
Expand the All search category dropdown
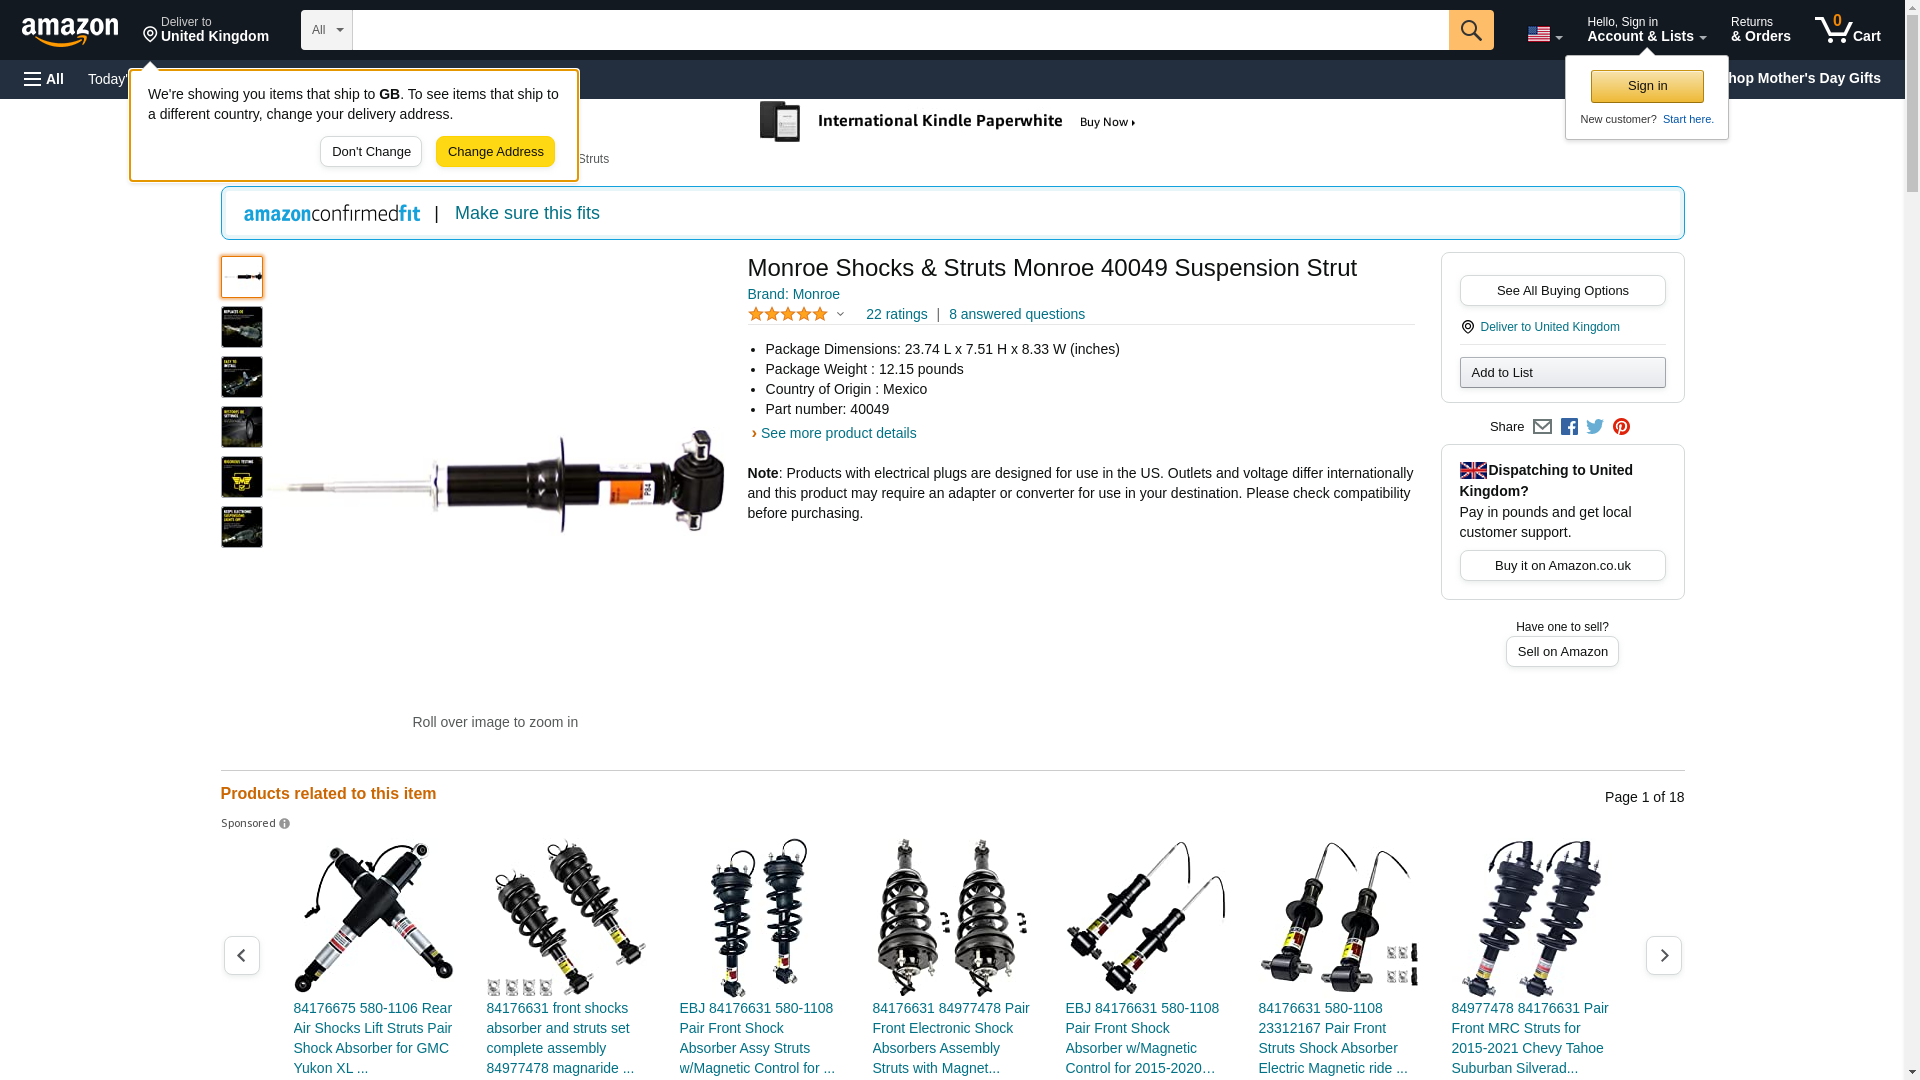point(326,30)
